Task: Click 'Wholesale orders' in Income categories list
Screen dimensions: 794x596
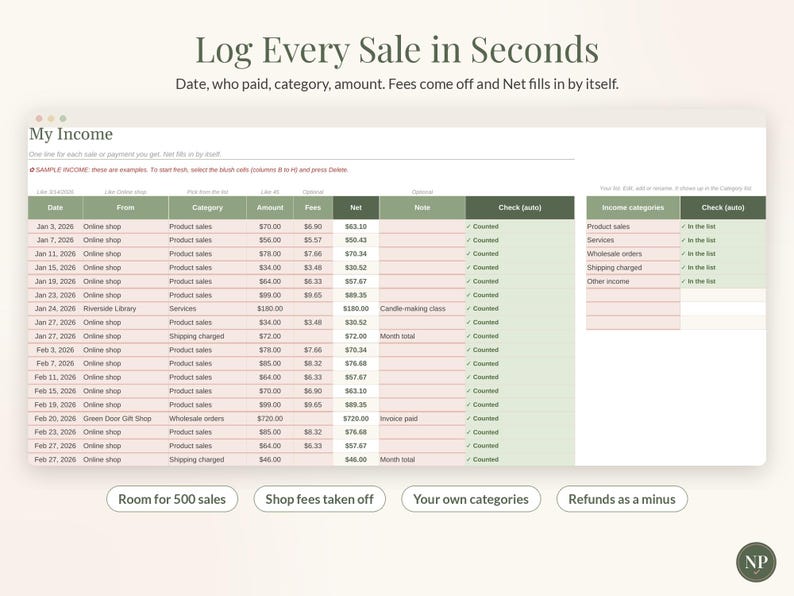Action: 633,254
